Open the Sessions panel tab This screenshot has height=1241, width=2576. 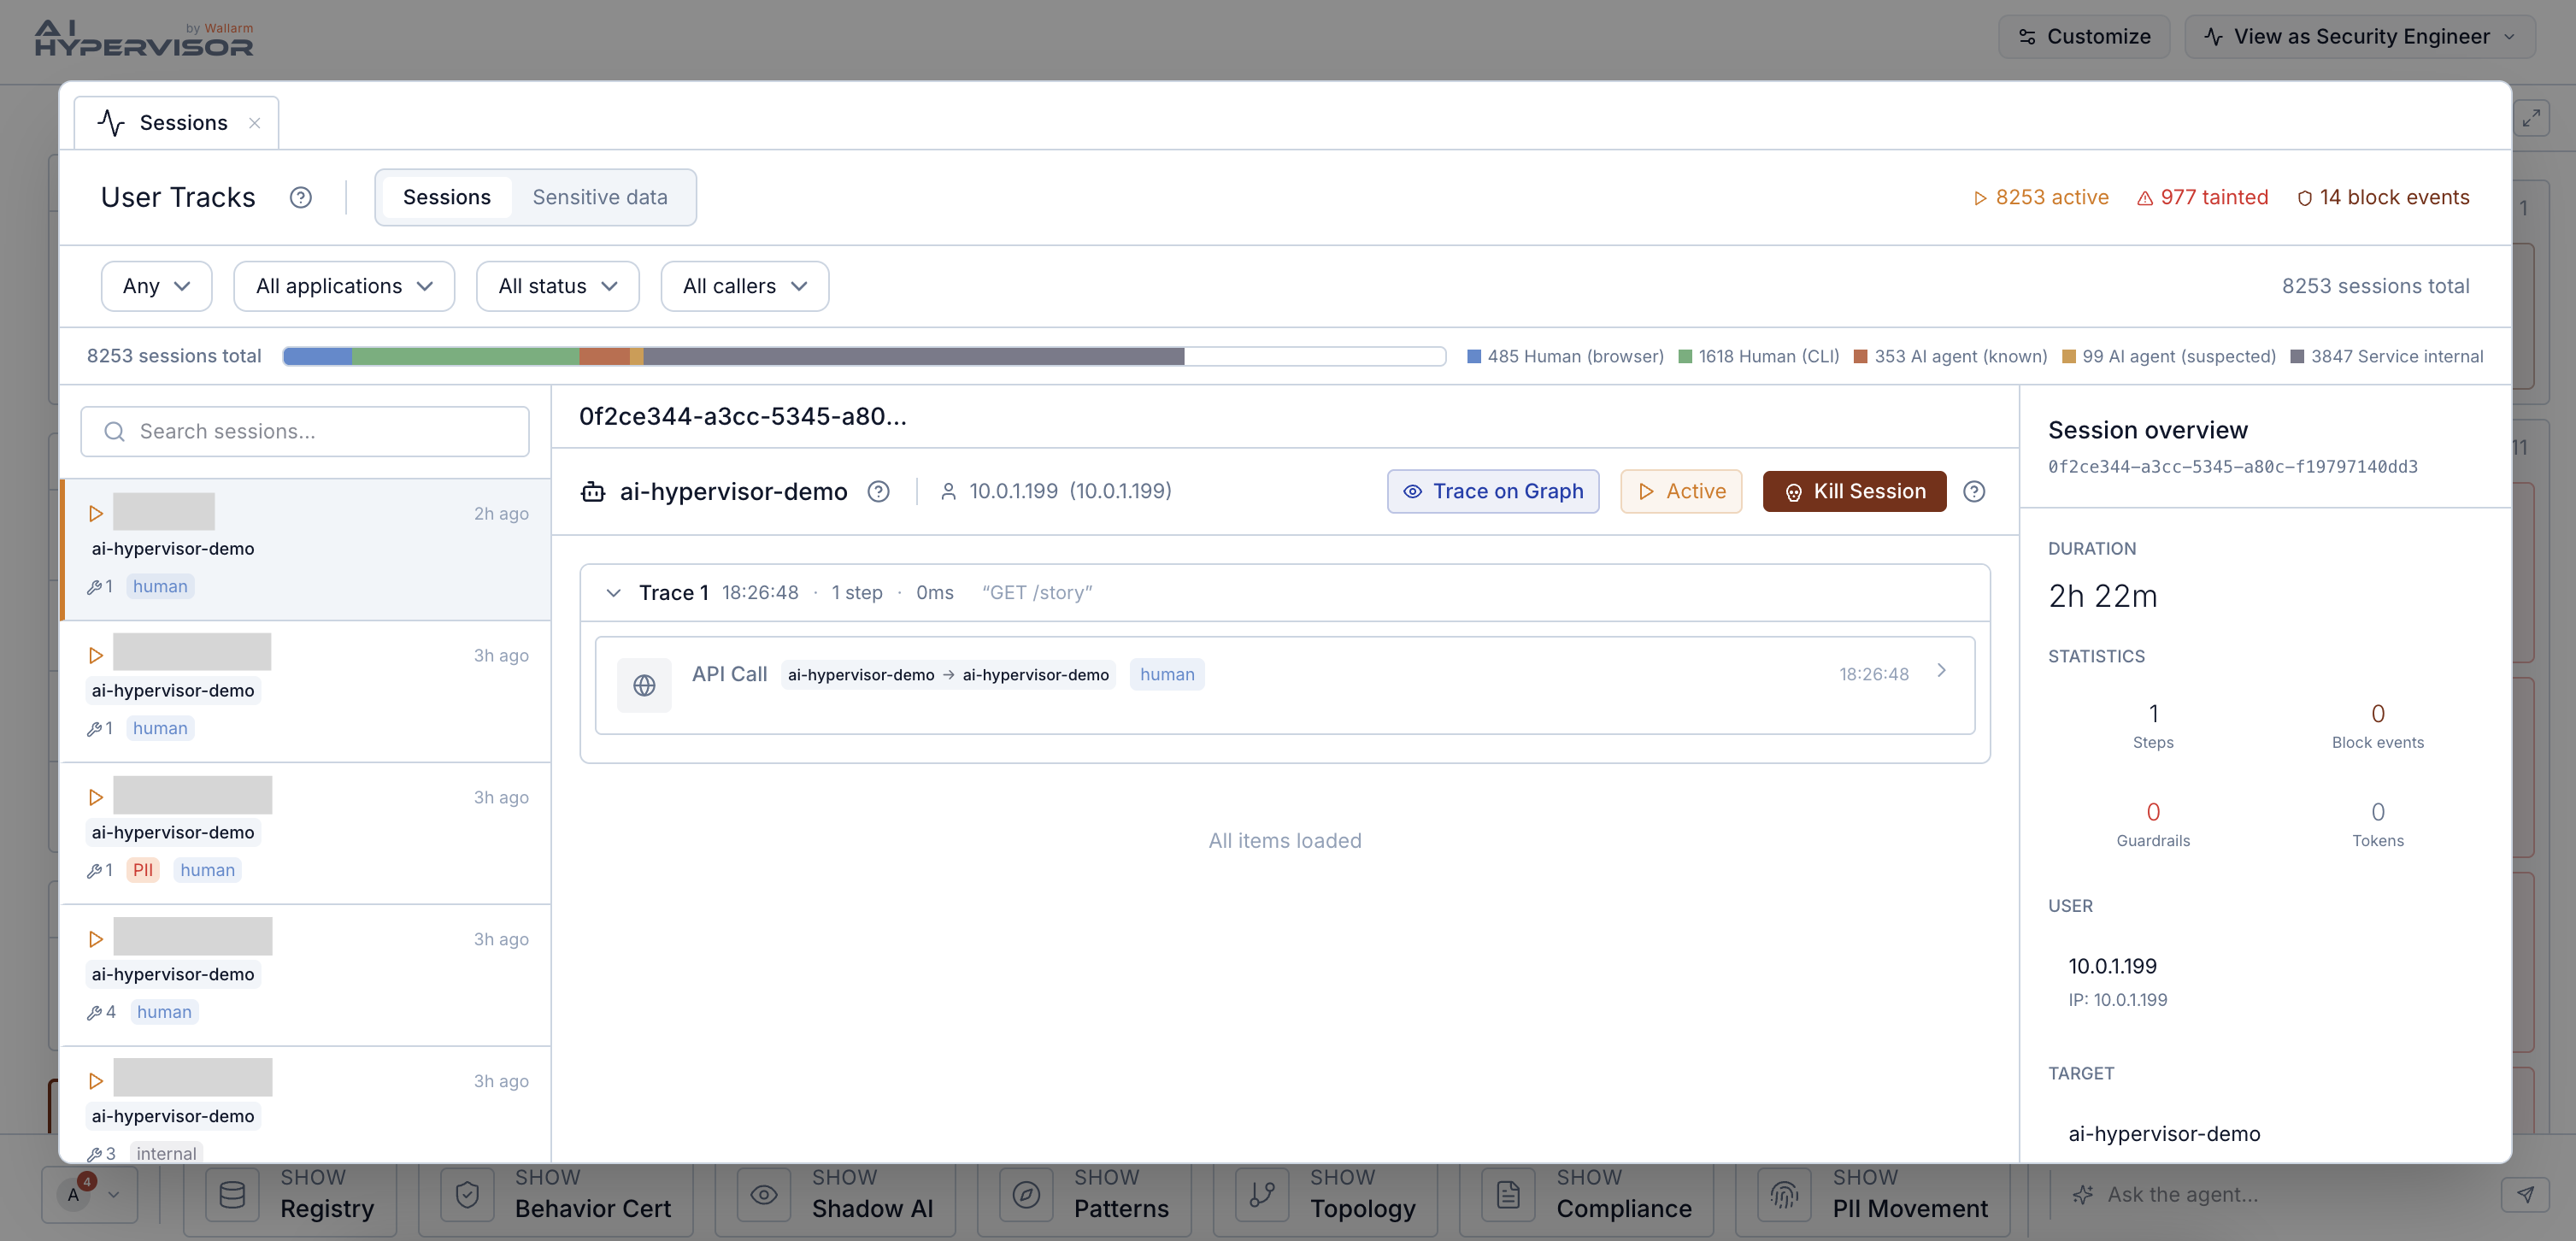177,123
